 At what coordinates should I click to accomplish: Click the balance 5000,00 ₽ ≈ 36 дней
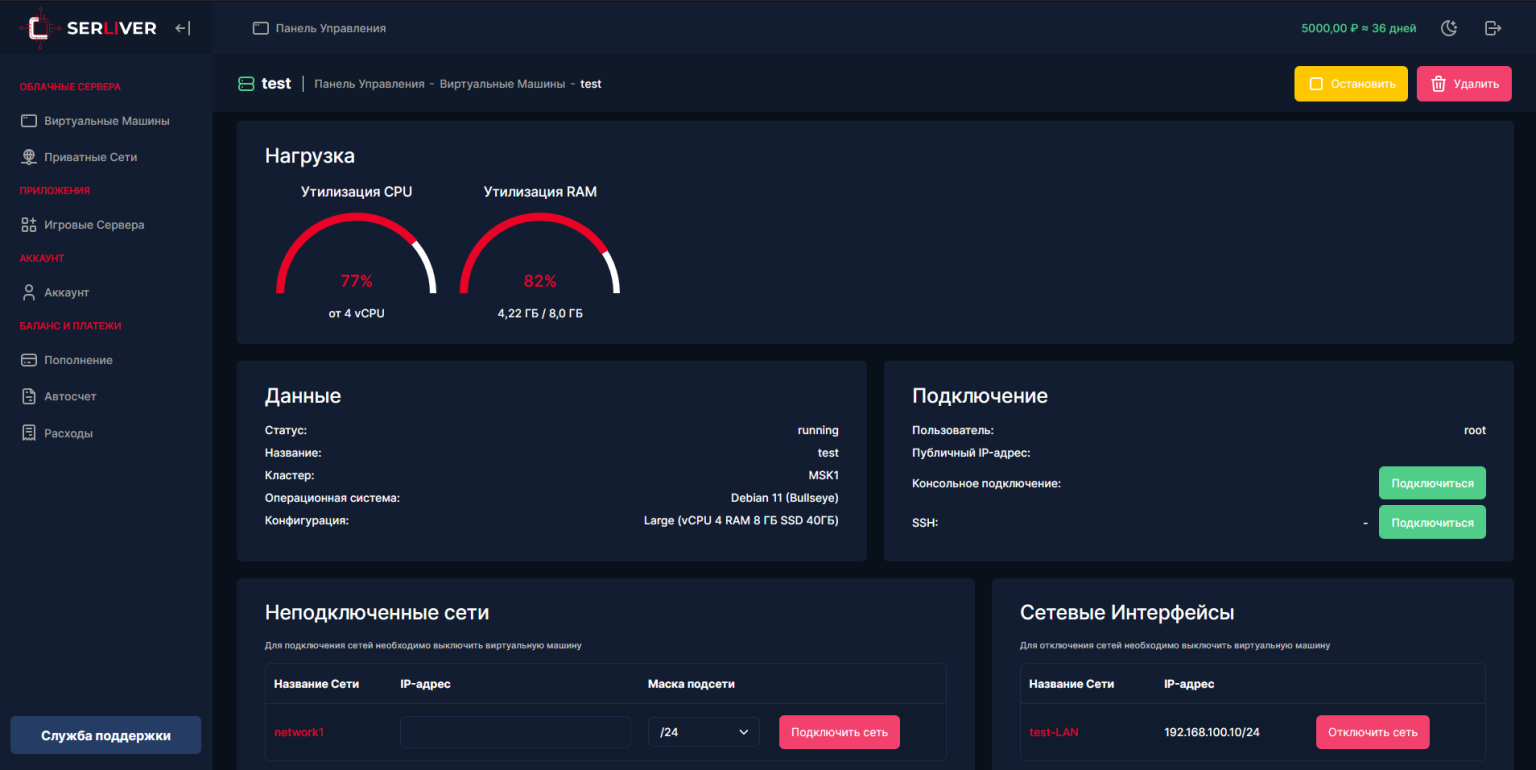click(1358, 28)
